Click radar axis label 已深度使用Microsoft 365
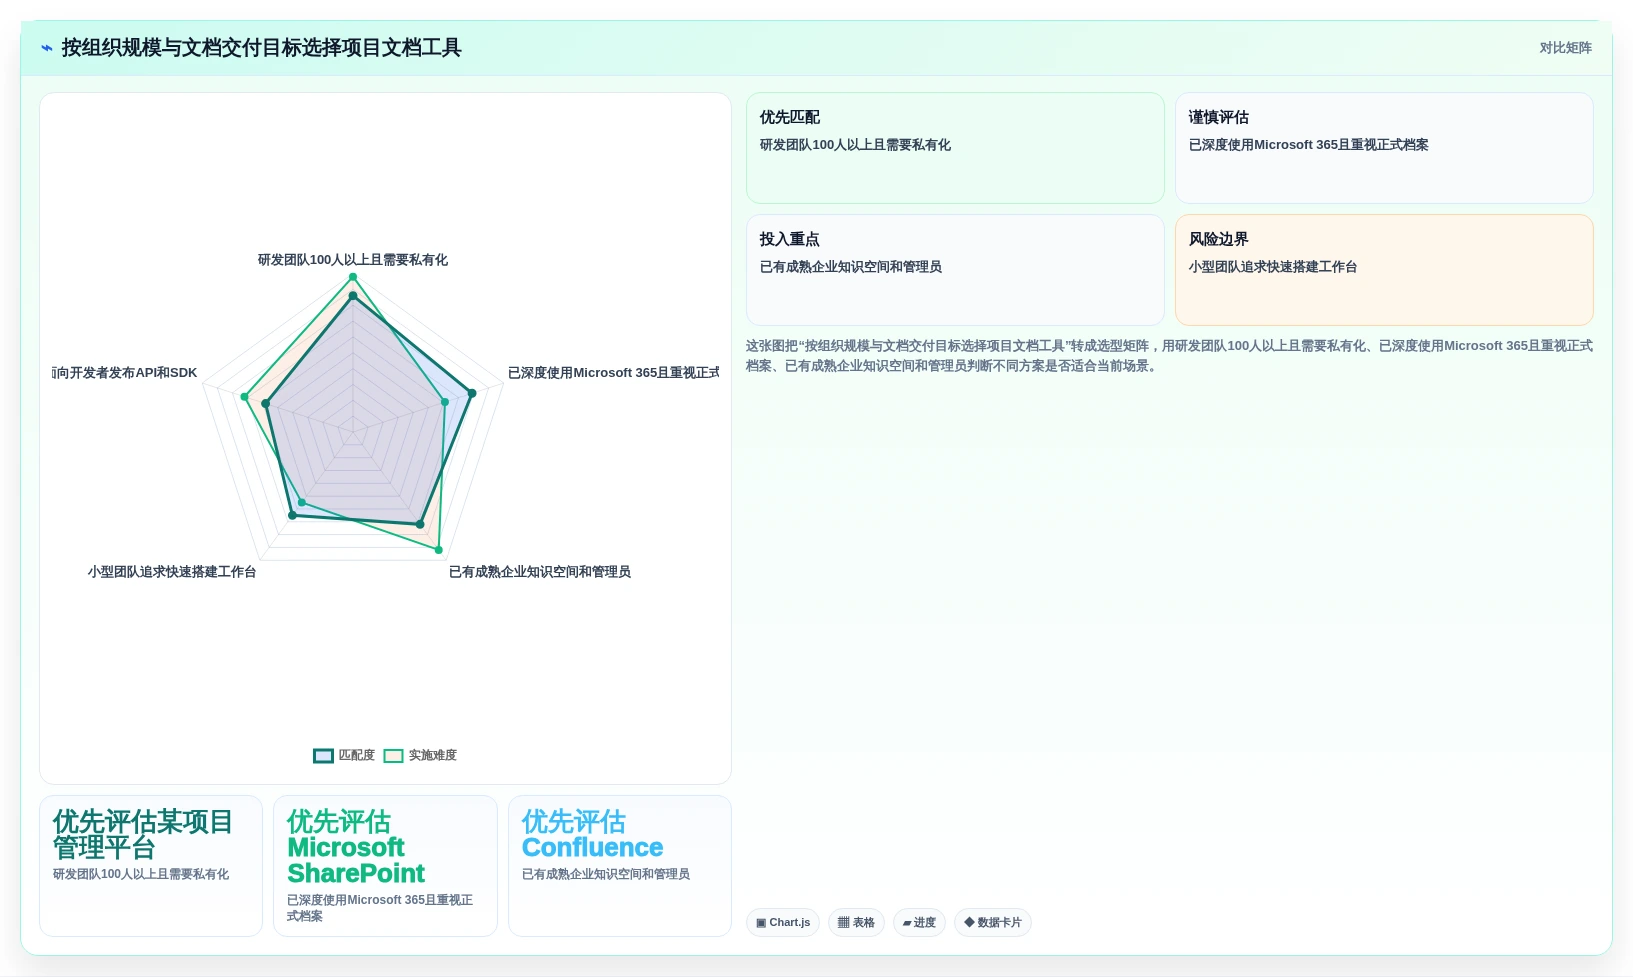This screenshot has width=1633, height=977. point(613,373)
